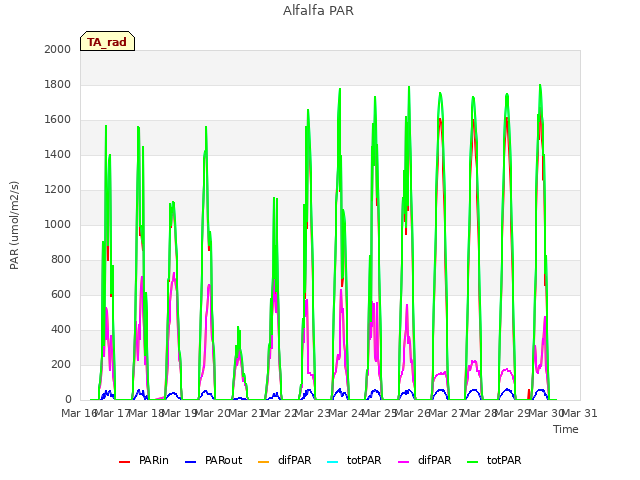Click the low totPAR peak on Mar 20

click(238, 327)
